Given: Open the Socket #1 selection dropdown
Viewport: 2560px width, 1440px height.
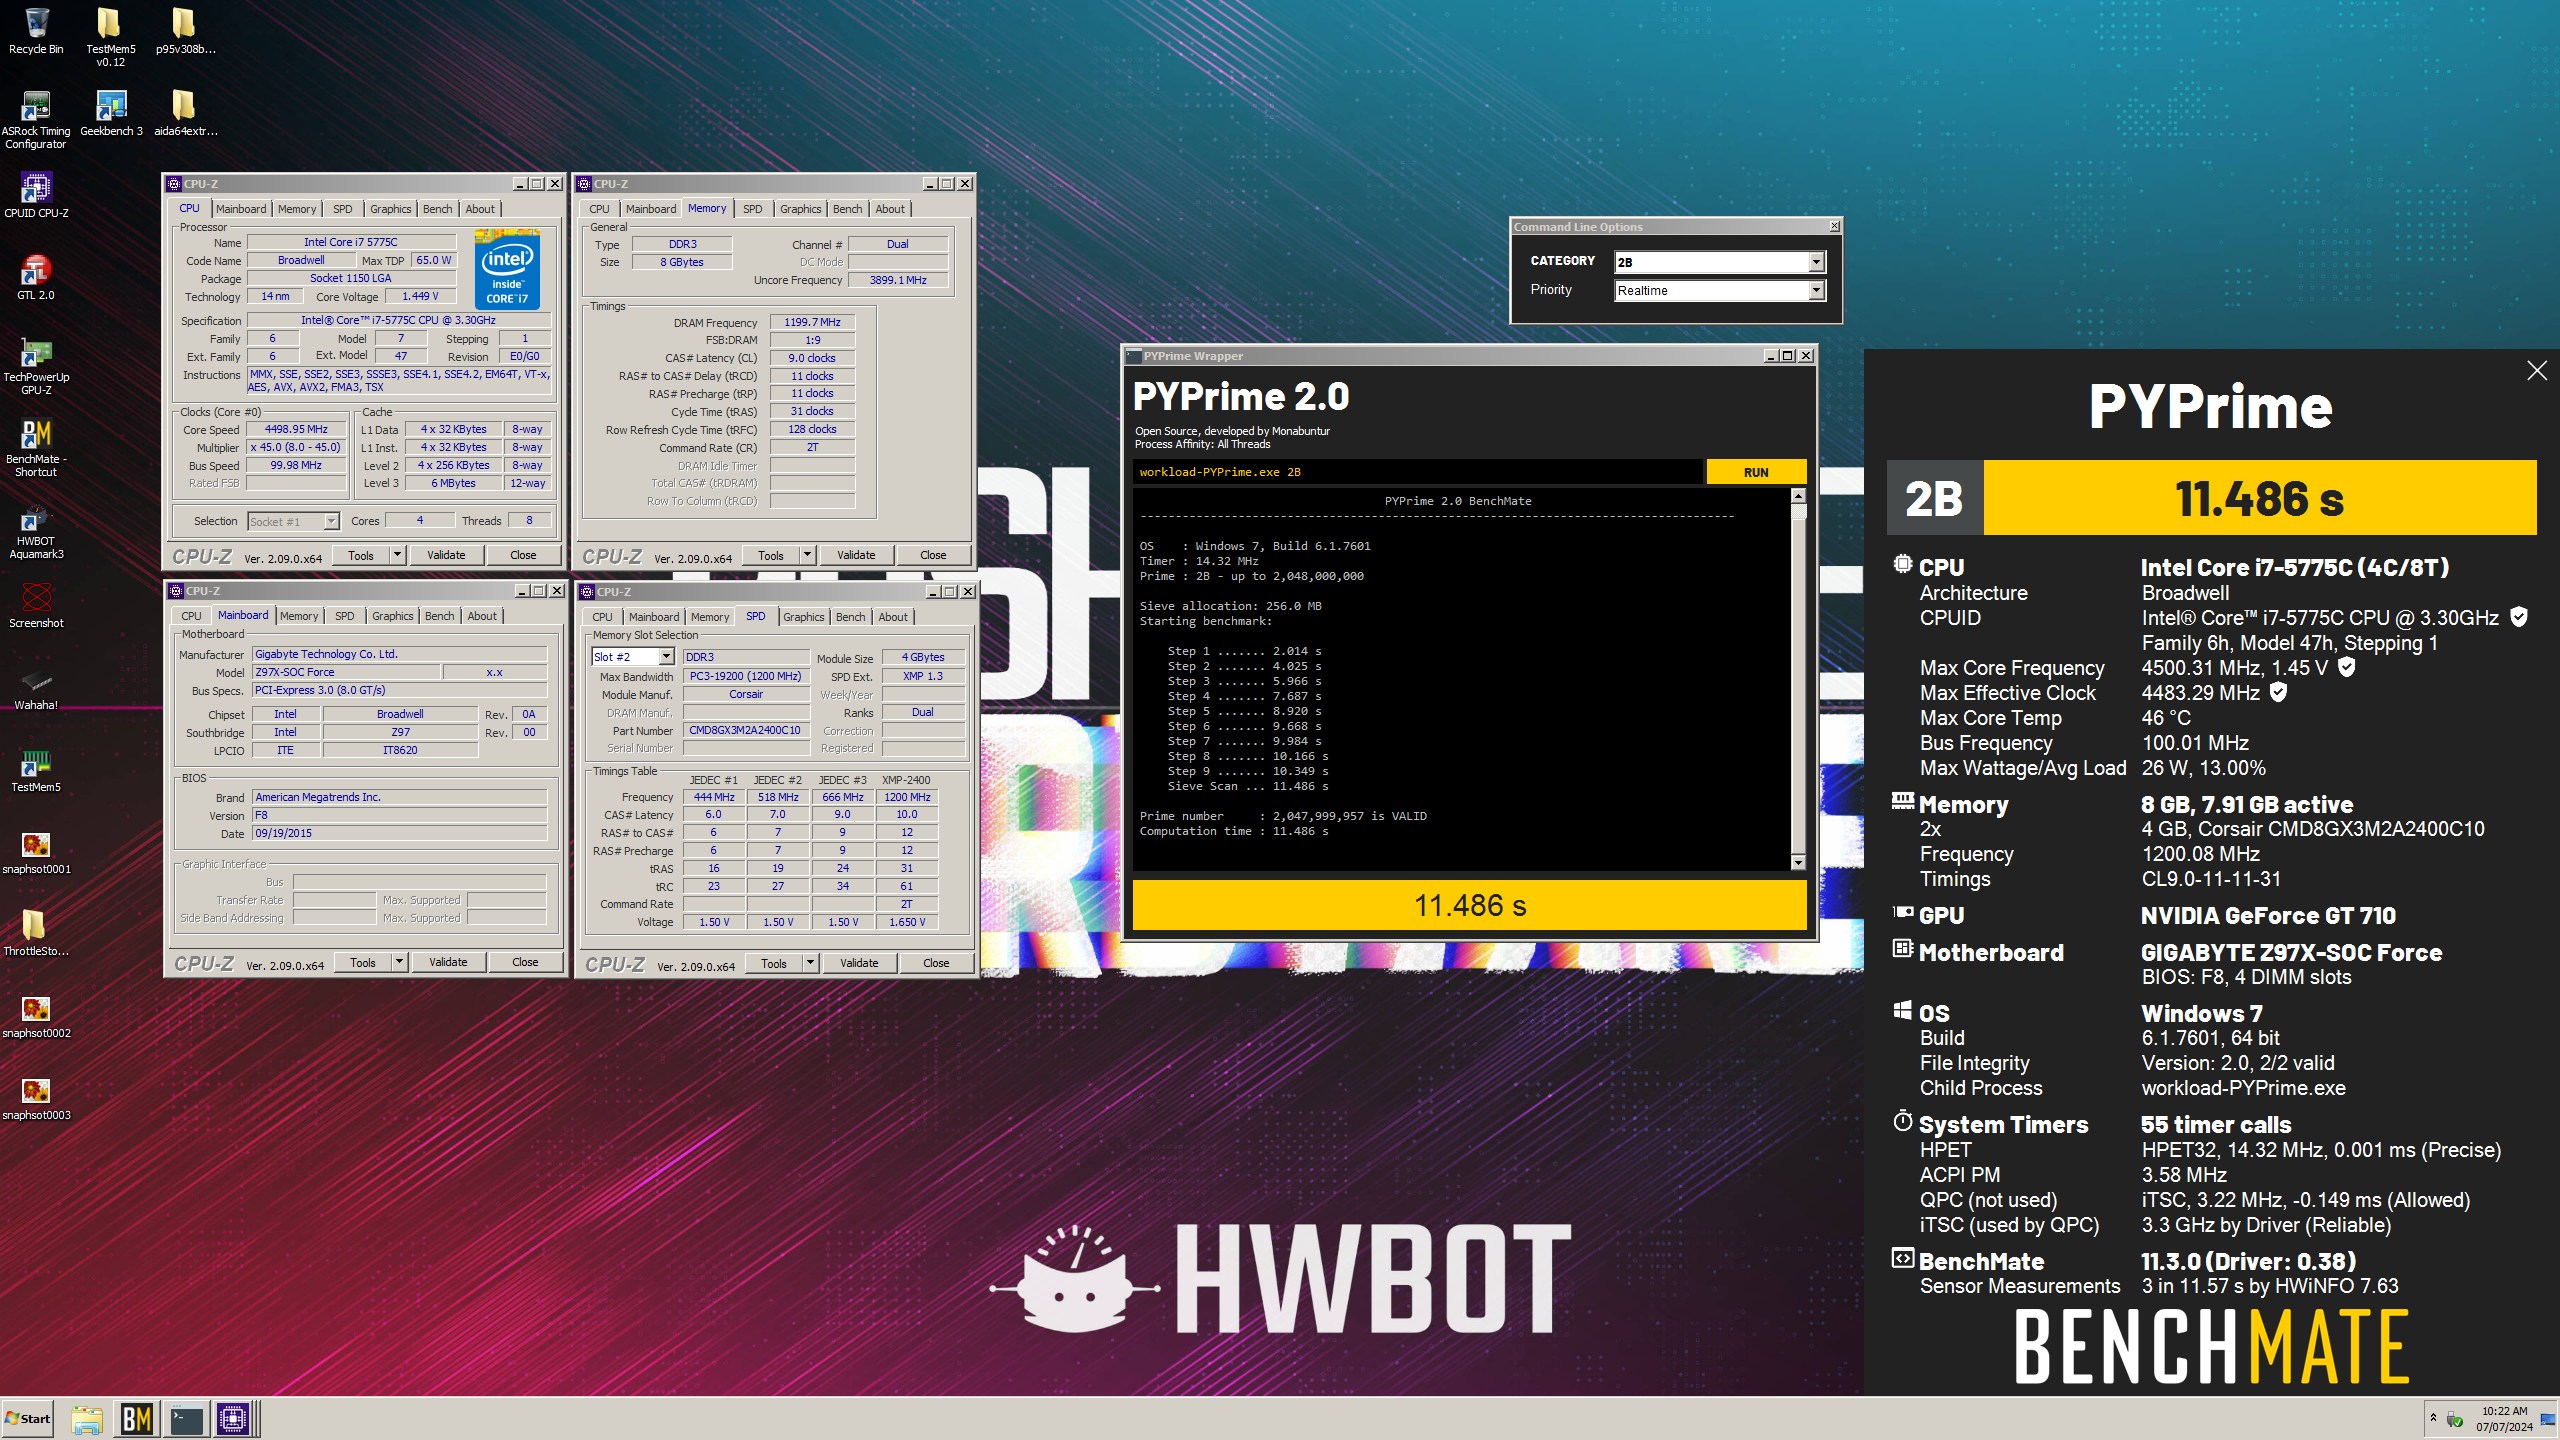Looking at the screenshot, I should pos(293,521).
